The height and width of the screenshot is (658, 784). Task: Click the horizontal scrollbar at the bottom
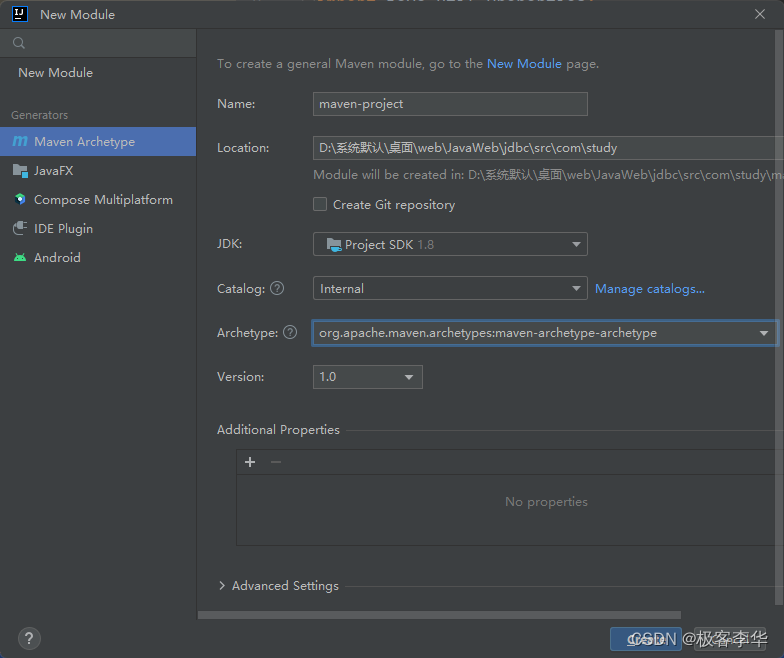[x=439, y=615]
